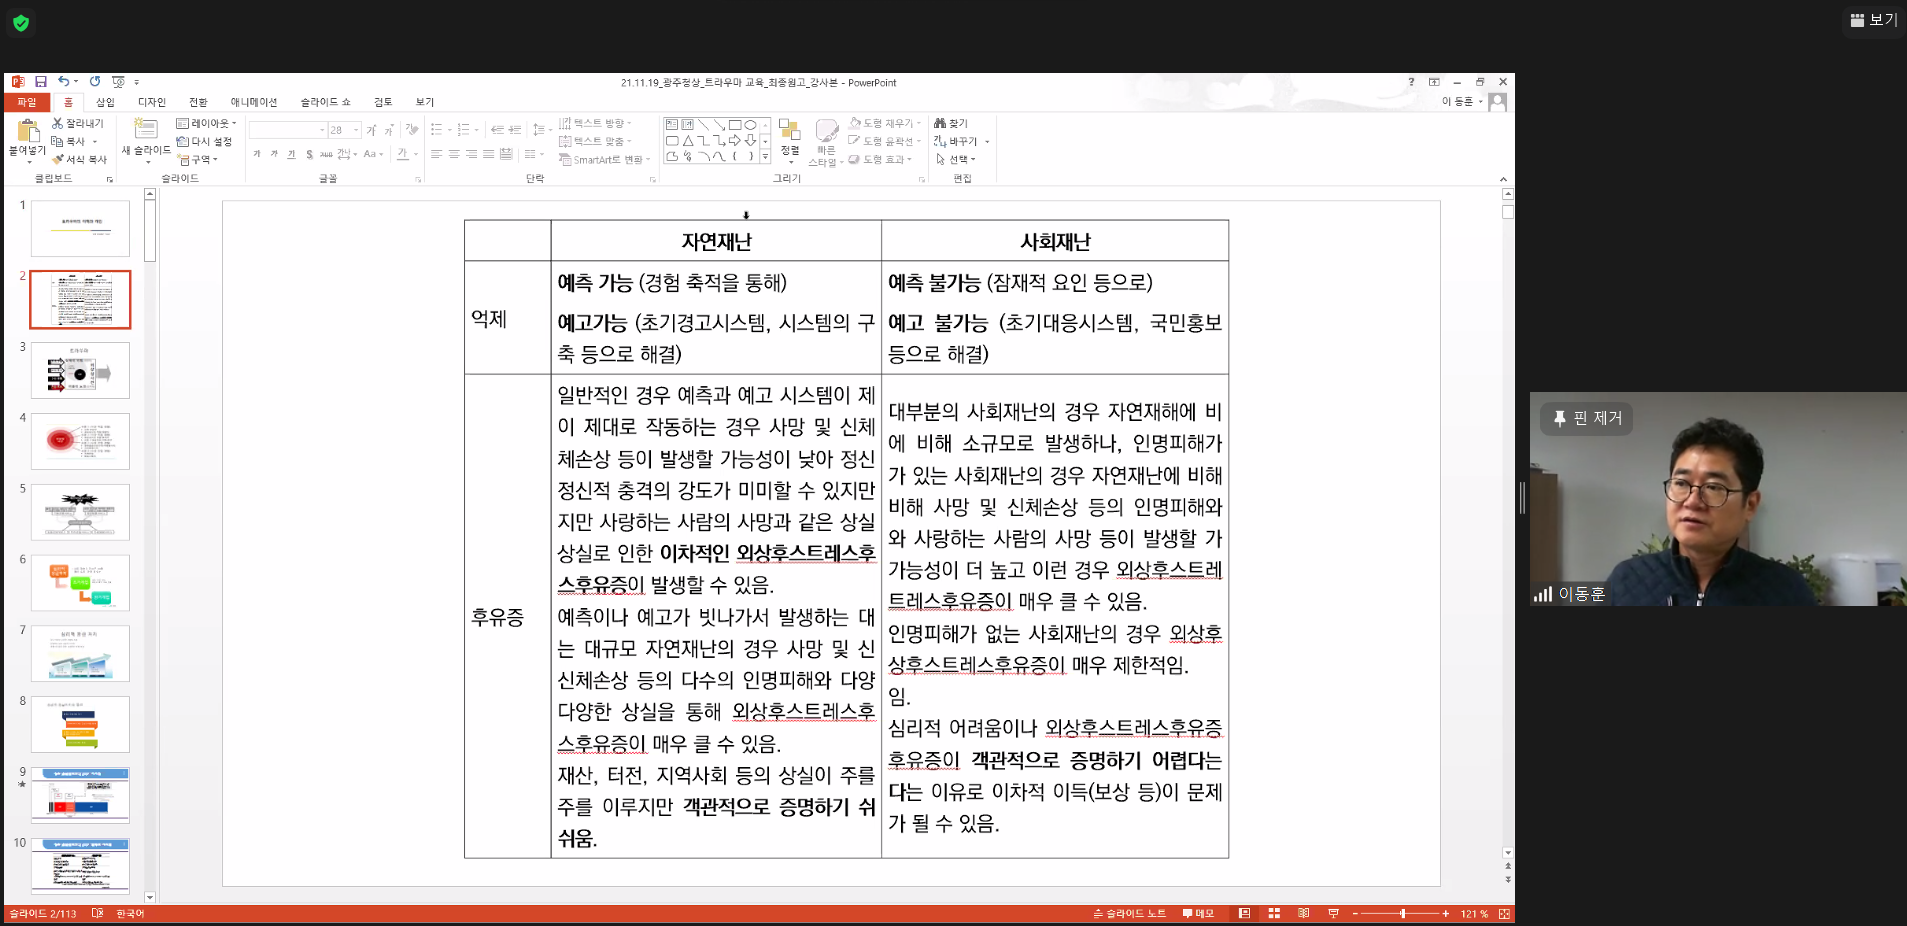Switch to the Animations (애니메이션) tab
1907x926 pixels.
point(253,102)
